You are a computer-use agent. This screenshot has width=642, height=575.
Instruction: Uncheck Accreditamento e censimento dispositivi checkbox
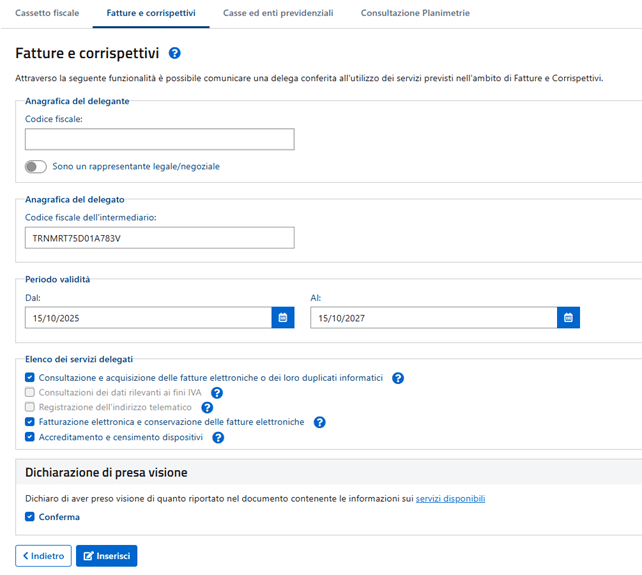click(30, 437)
